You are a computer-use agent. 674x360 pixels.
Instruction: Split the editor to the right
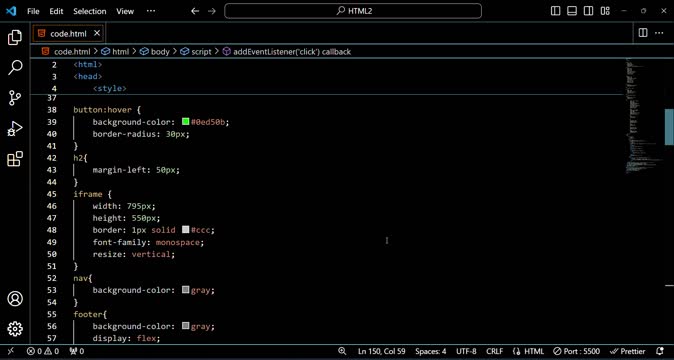pyautogui.click(x=643, y=33)
